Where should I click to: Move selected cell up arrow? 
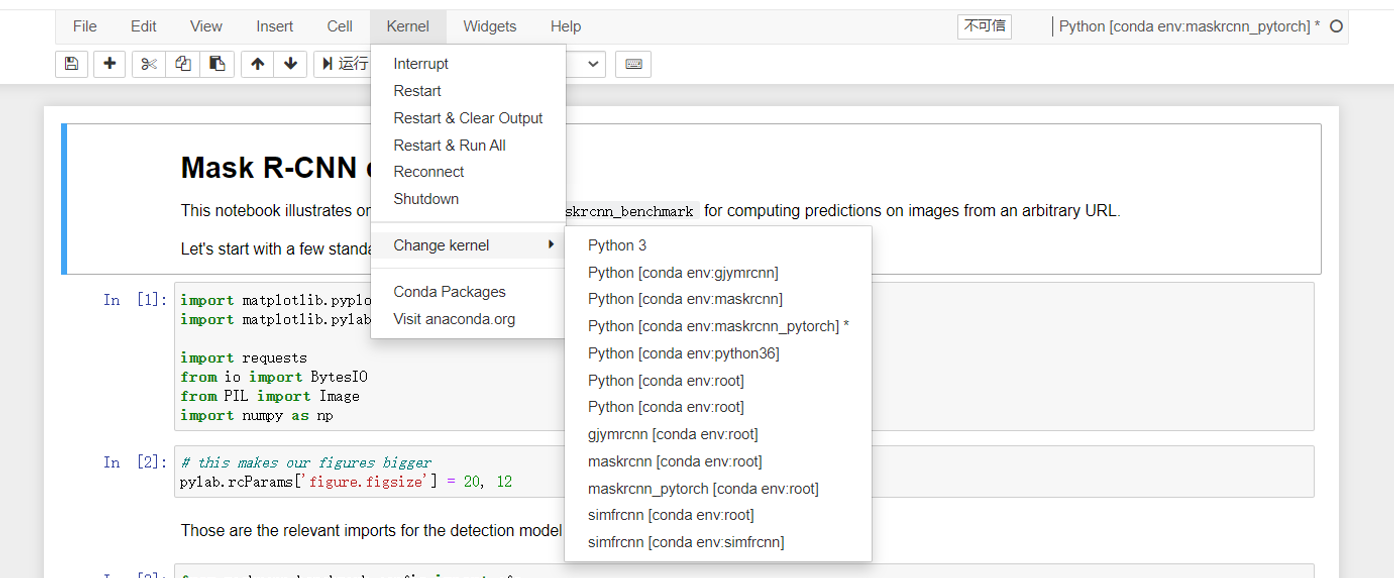(258, 64)
